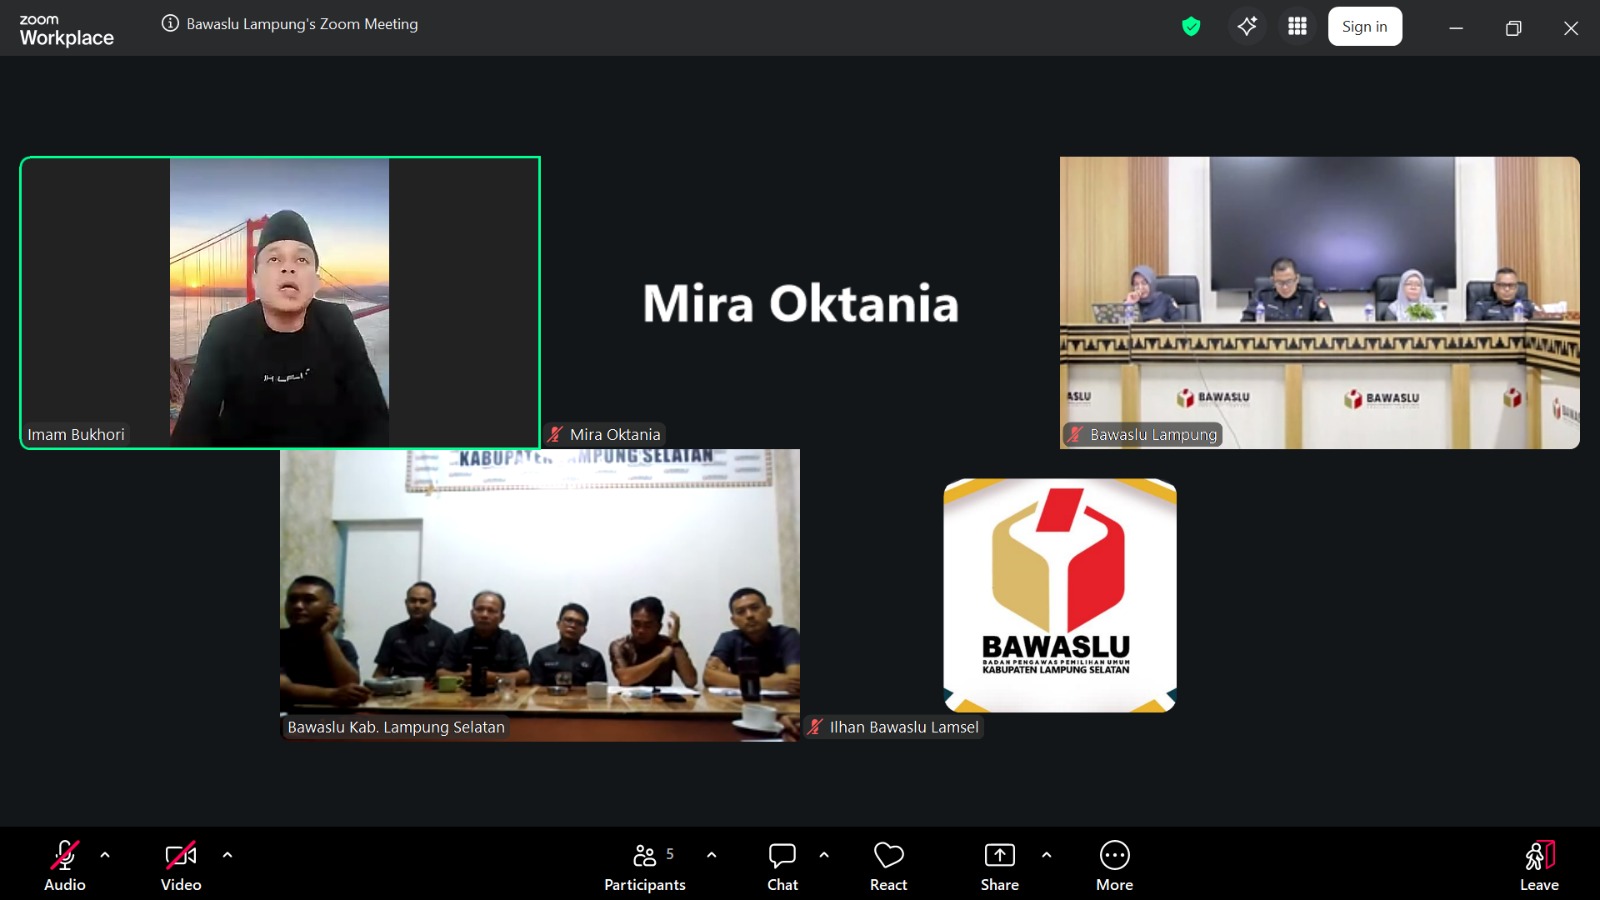This screenshot has width=1600, height=900.
Task: Open the Zoom apps grid icon
Action: (1297, 27)
